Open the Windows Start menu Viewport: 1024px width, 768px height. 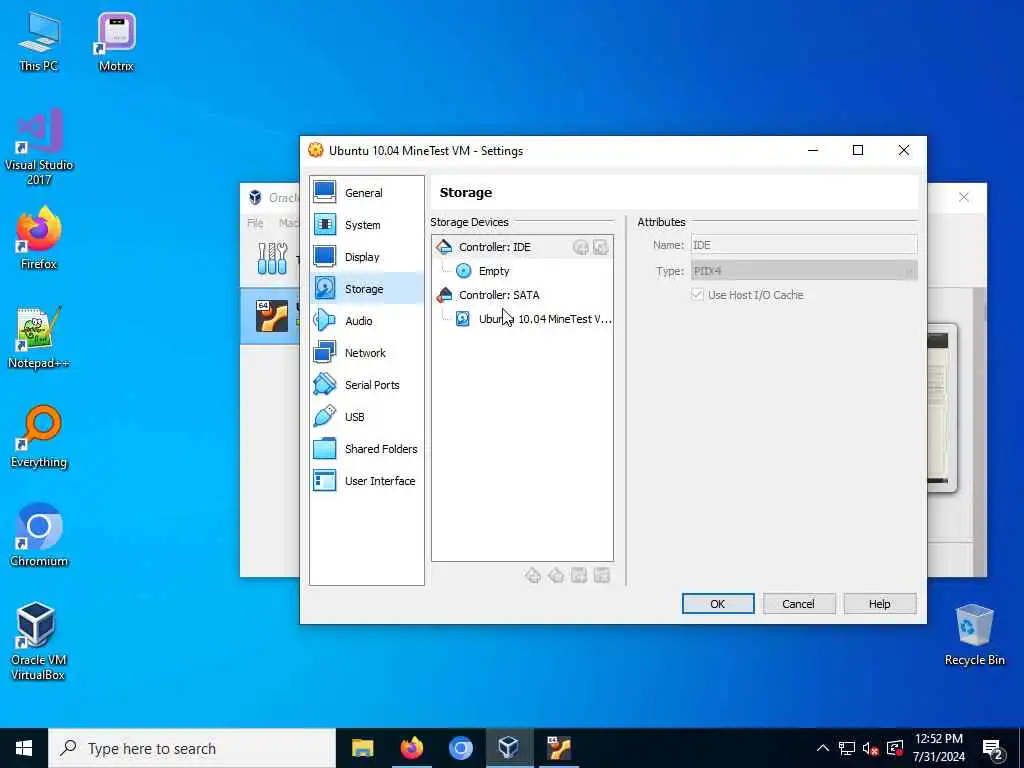click(24, 748)
